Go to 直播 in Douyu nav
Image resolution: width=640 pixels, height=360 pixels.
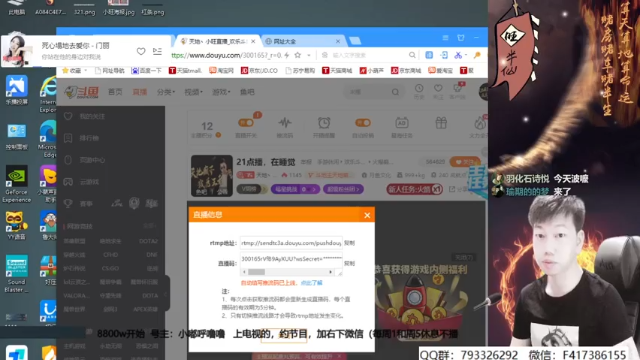[x=140, y=92]
